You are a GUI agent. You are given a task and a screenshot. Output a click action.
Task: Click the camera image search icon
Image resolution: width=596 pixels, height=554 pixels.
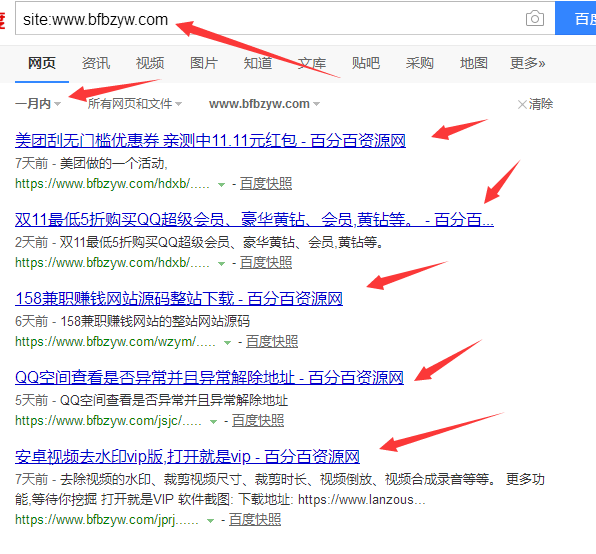[535, 19]
